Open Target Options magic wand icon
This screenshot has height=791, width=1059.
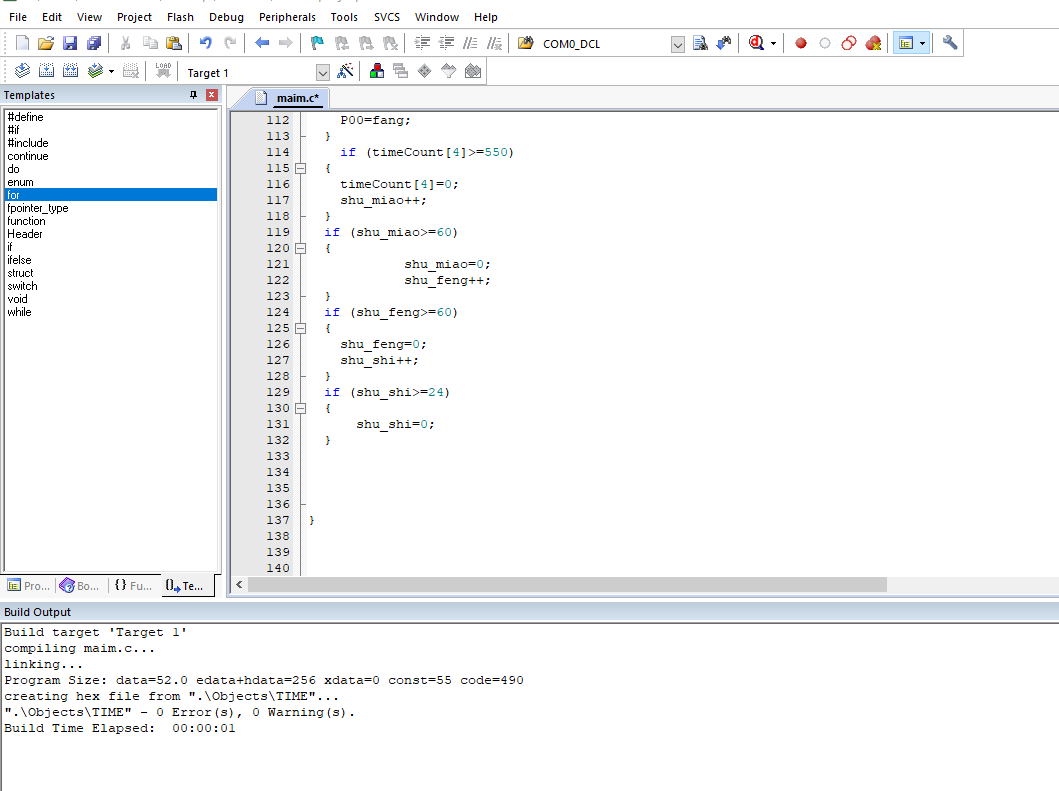(345, 70)
